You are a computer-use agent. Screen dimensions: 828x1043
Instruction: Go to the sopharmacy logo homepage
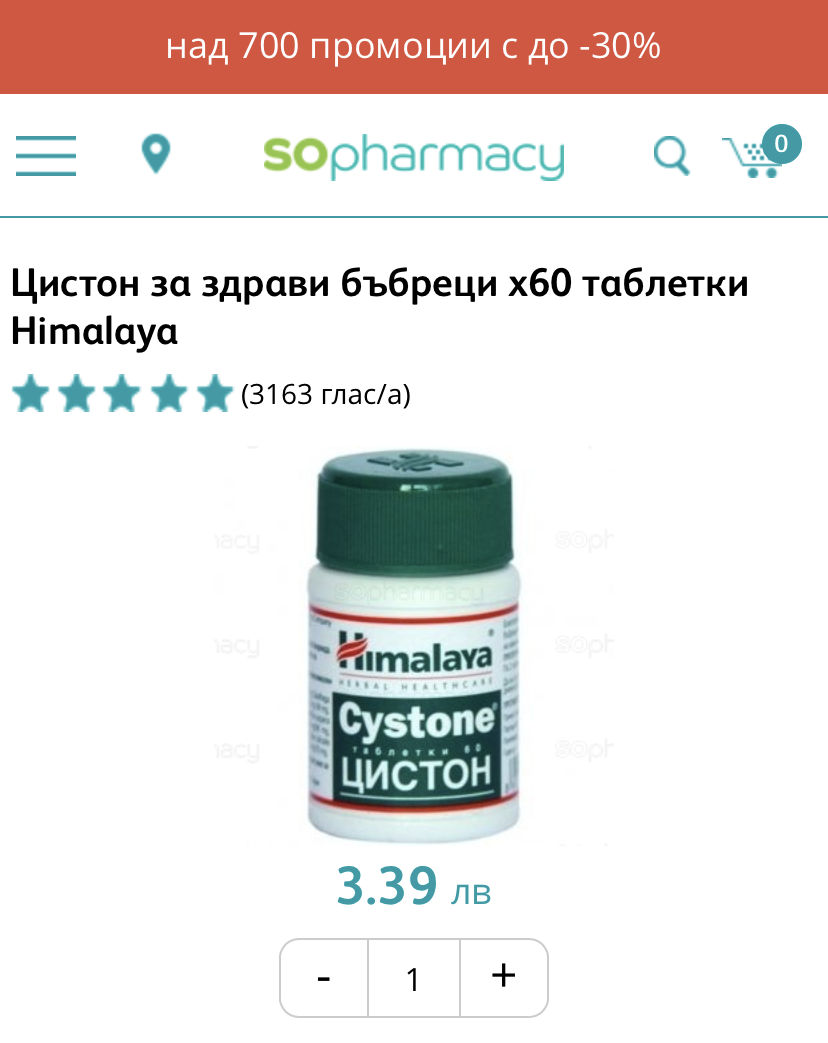(x=414, y=156)
